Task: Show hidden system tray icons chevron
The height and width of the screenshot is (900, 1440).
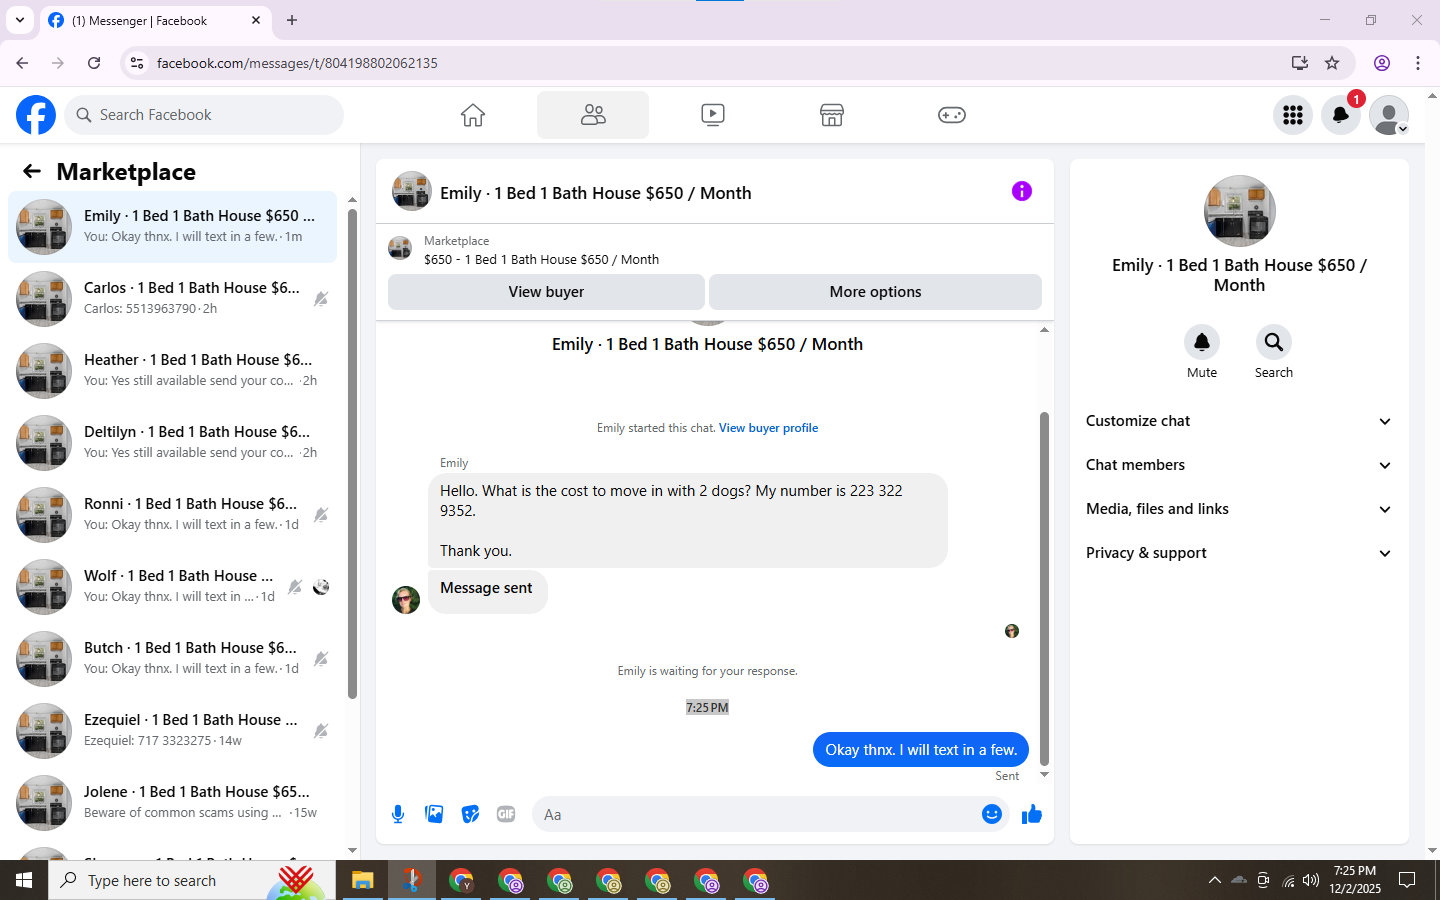Action: pos(1214,880)
